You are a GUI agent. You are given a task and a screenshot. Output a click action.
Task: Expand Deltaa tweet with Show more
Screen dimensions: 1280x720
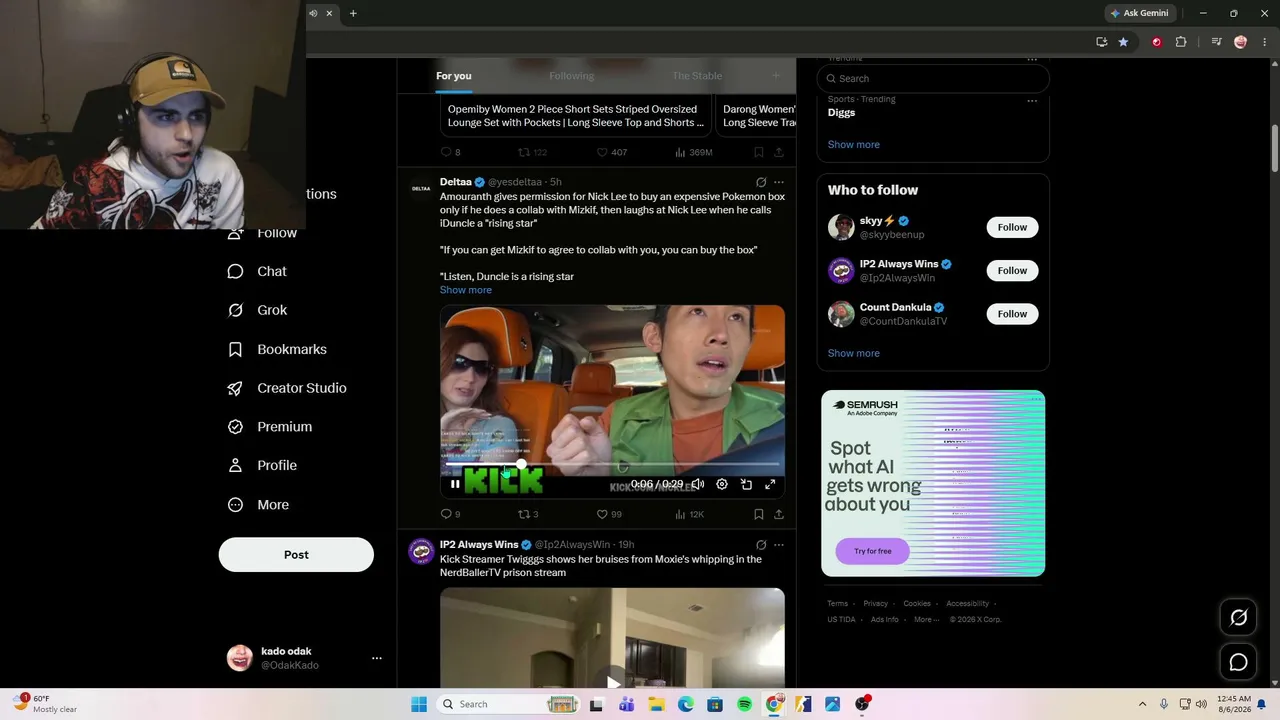466,290
